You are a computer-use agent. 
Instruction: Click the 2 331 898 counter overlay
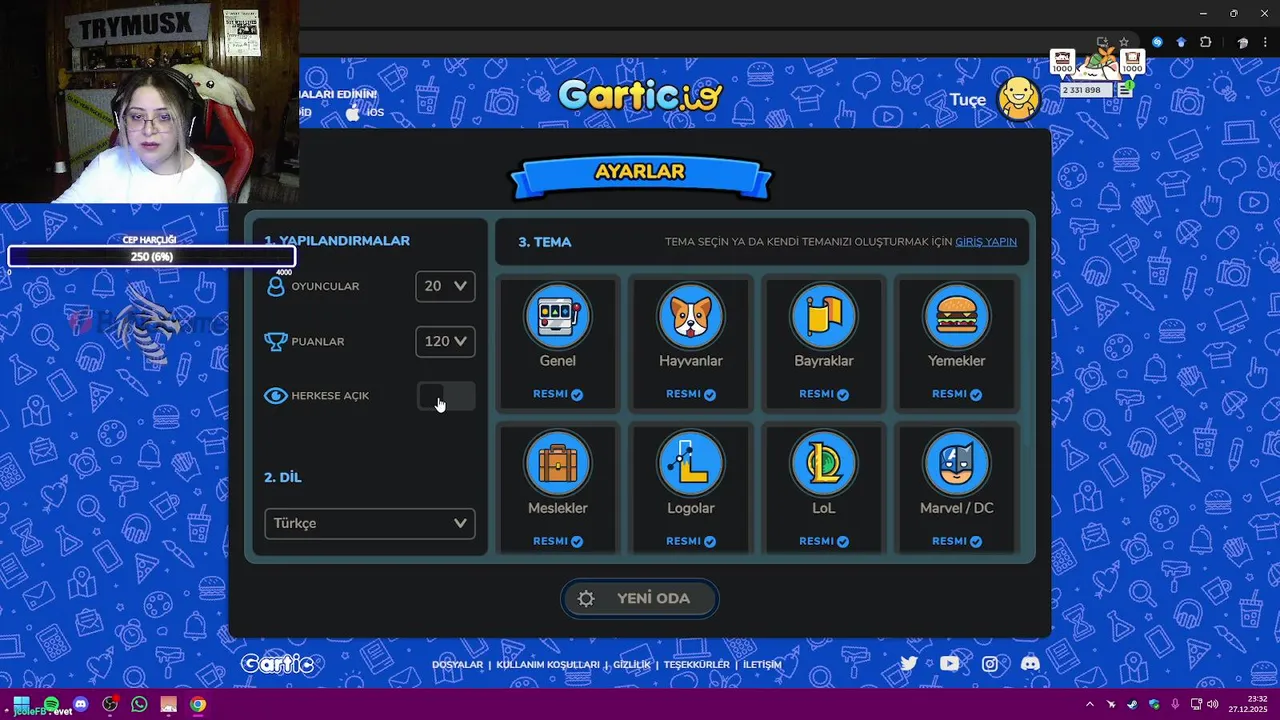click(x=1086, y=90)
